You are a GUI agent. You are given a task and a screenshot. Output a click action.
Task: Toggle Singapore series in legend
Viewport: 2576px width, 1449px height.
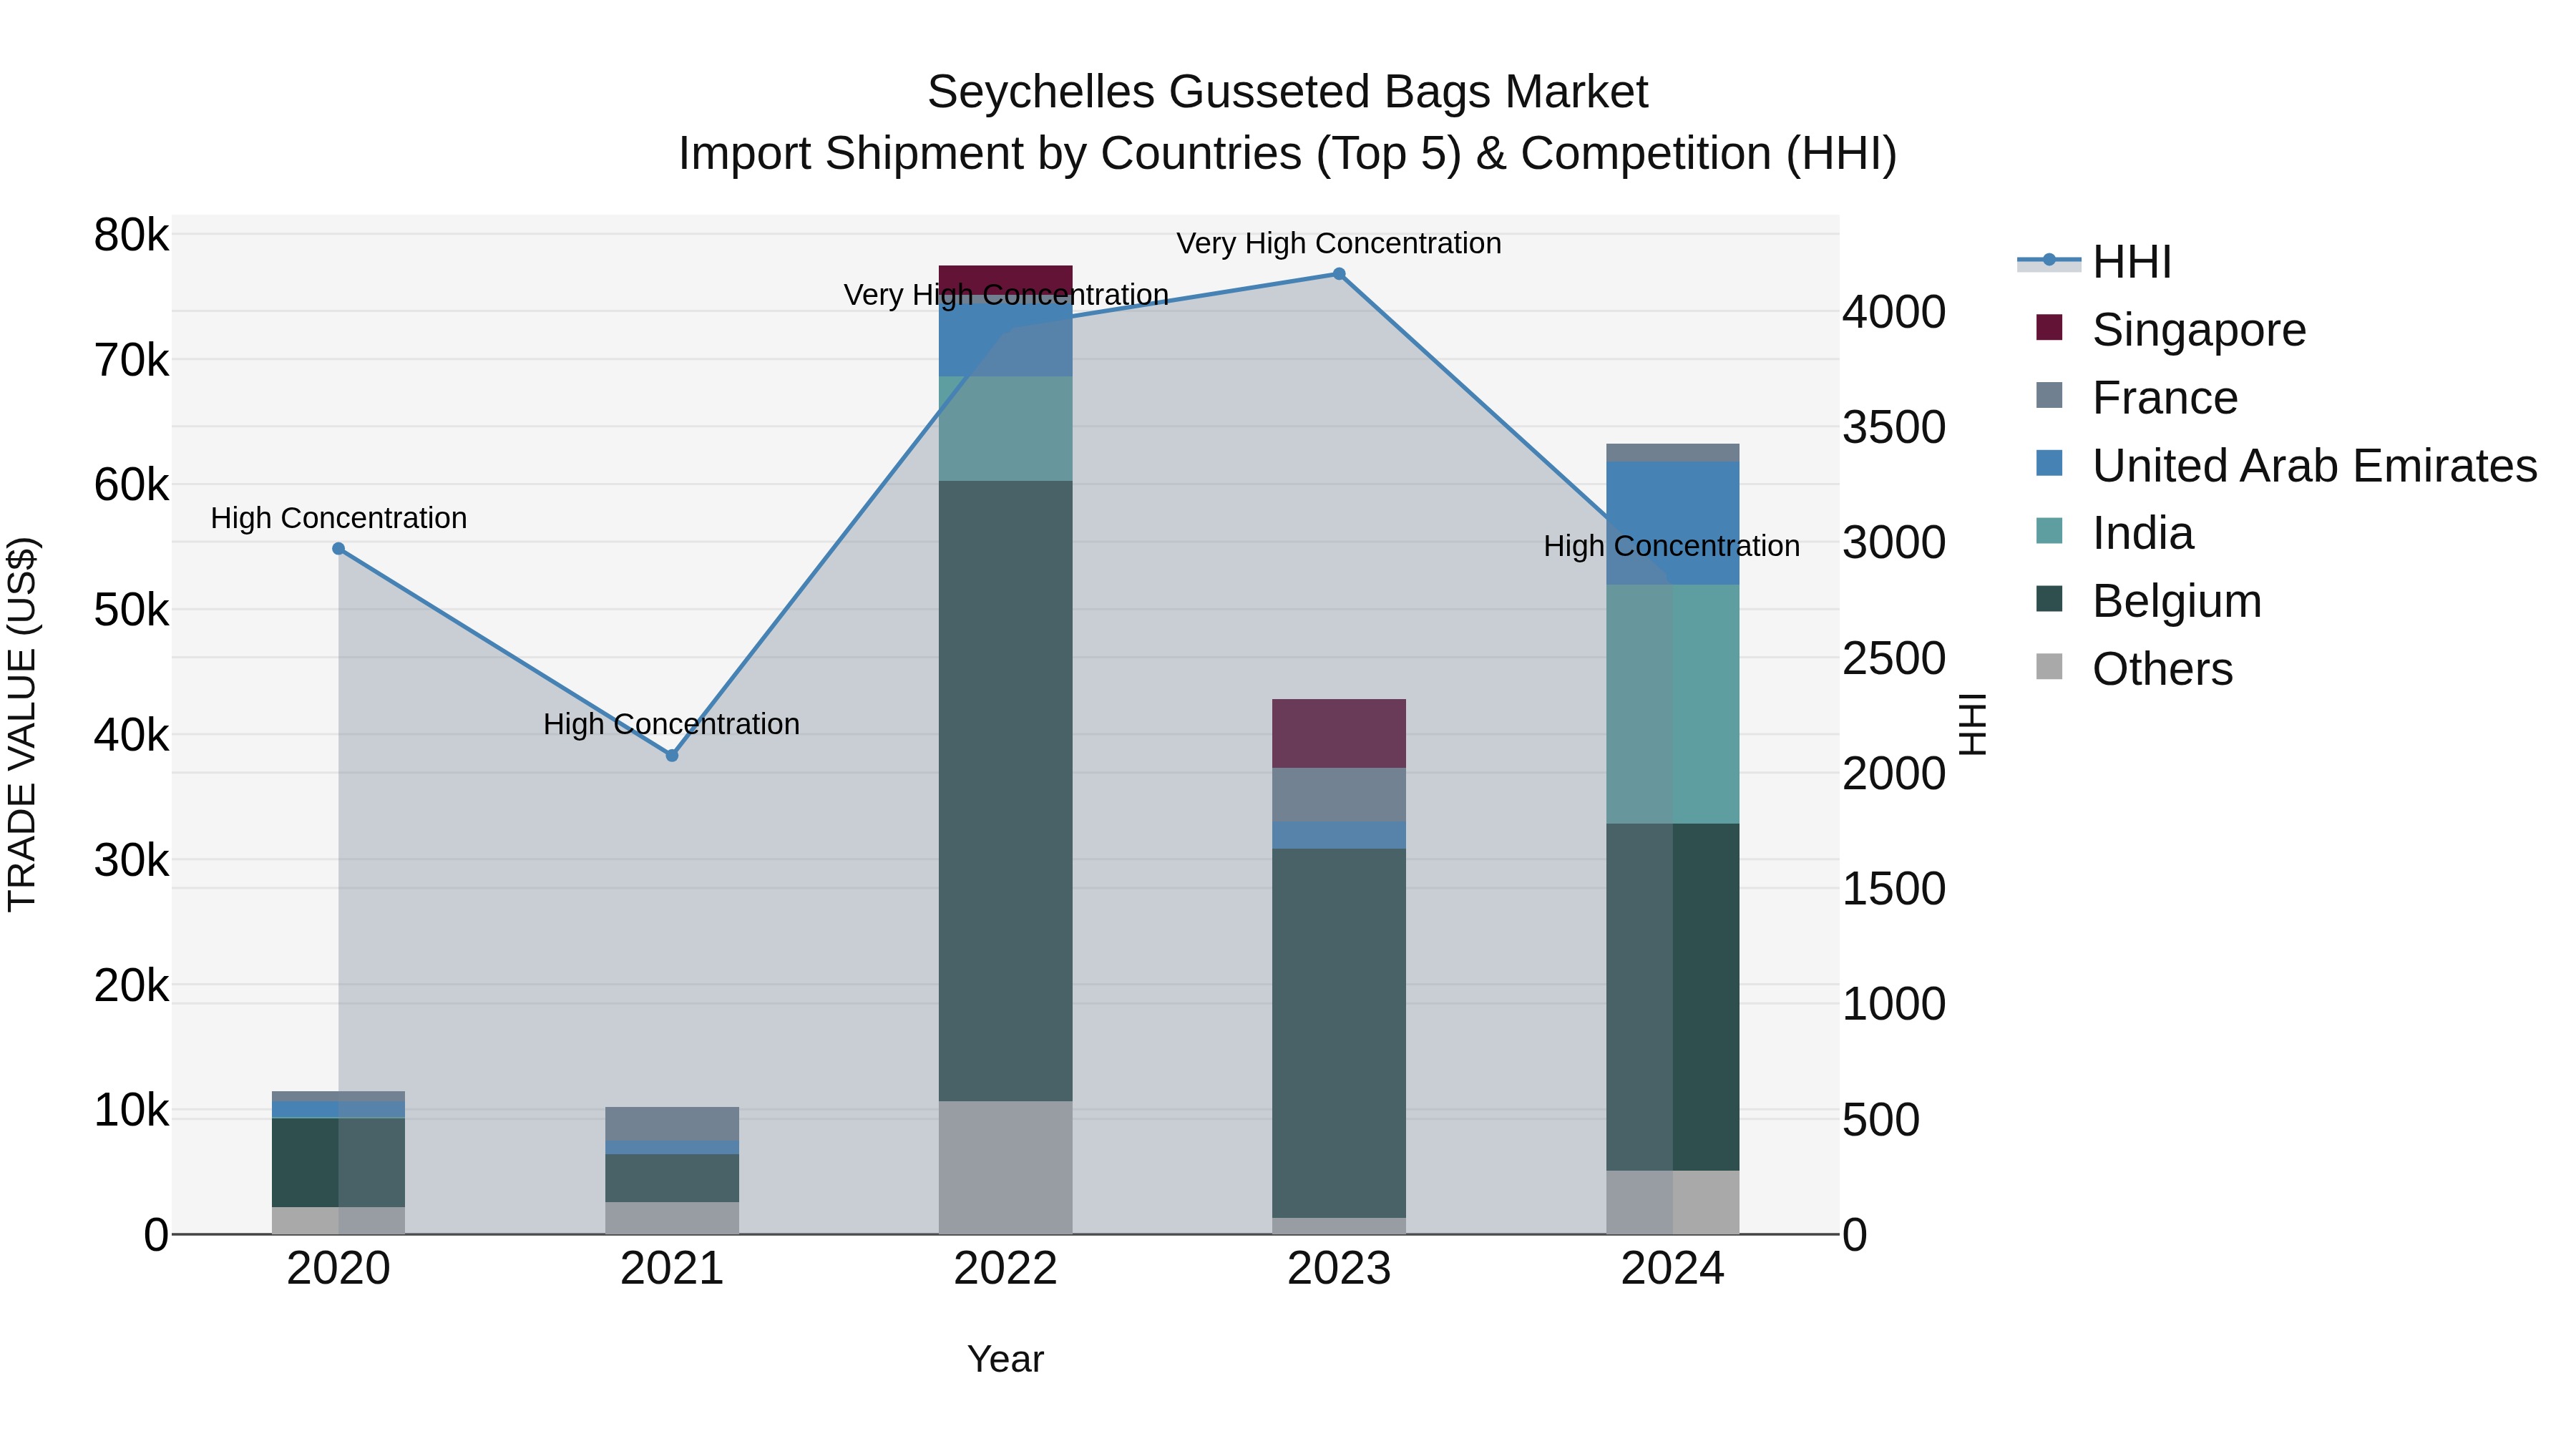click(x=2170, y=330)
